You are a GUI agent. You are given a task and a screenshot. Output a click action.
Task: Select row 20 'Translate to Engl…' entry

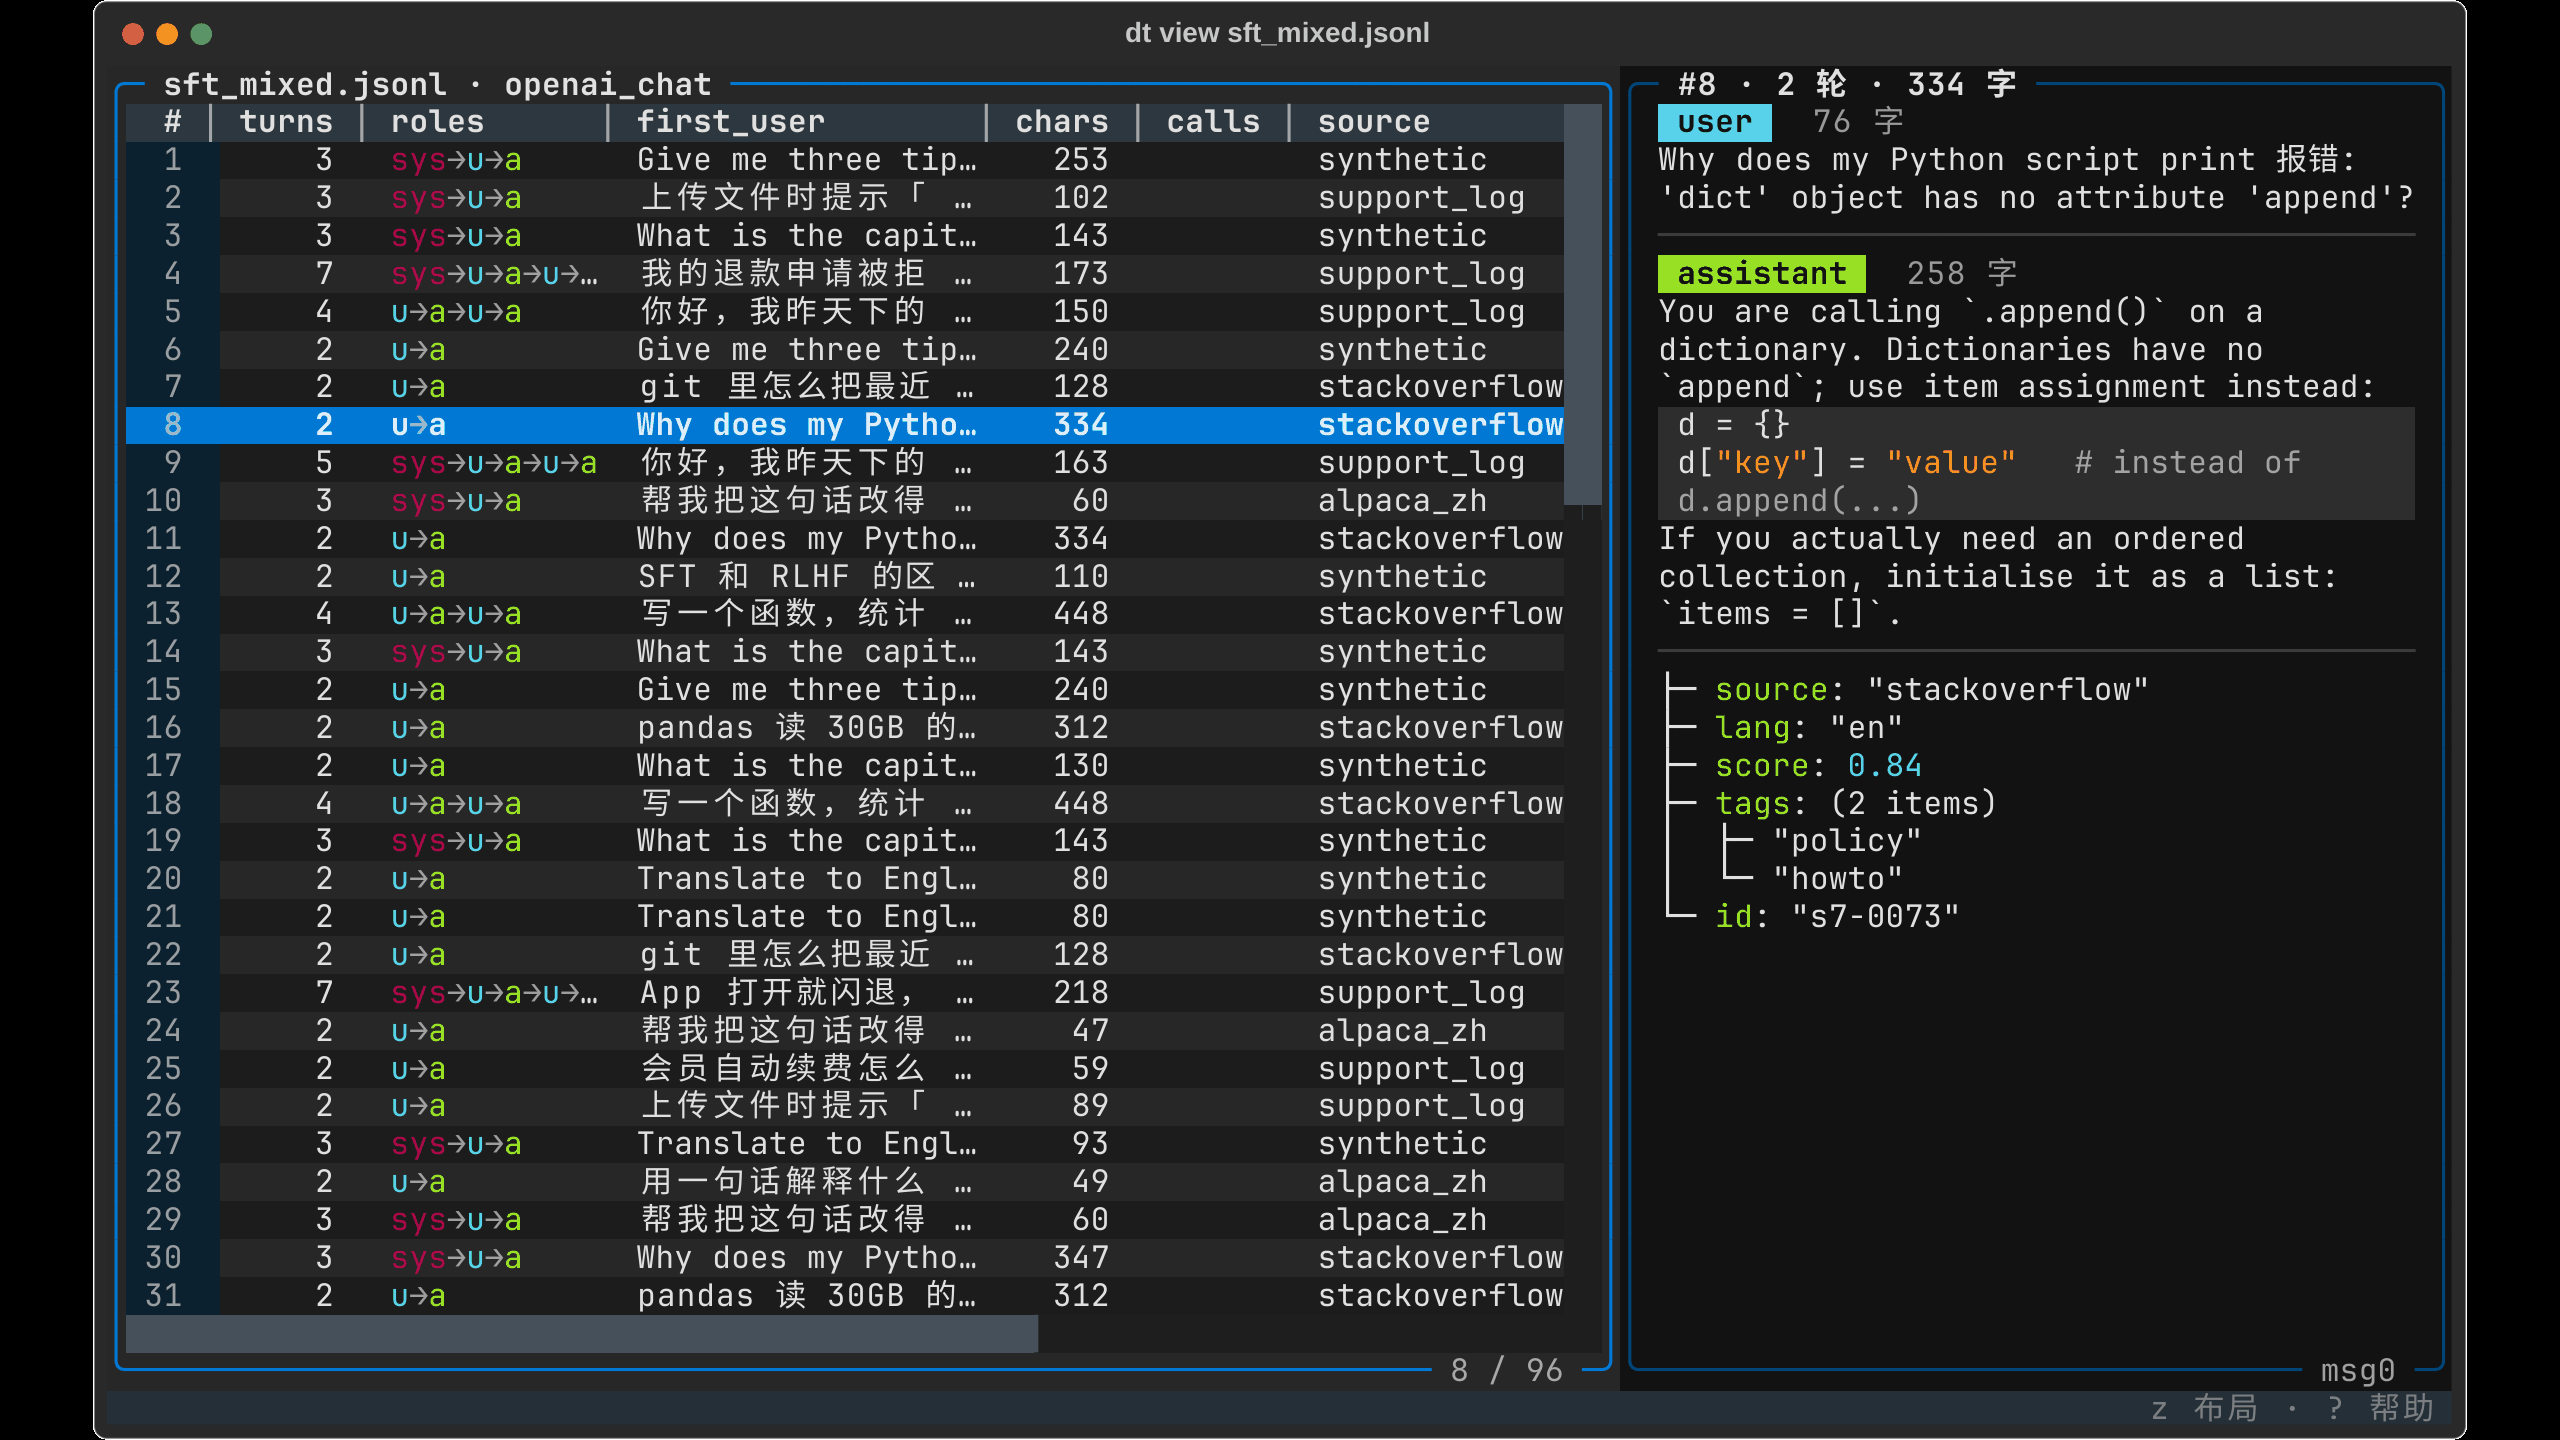845,879
